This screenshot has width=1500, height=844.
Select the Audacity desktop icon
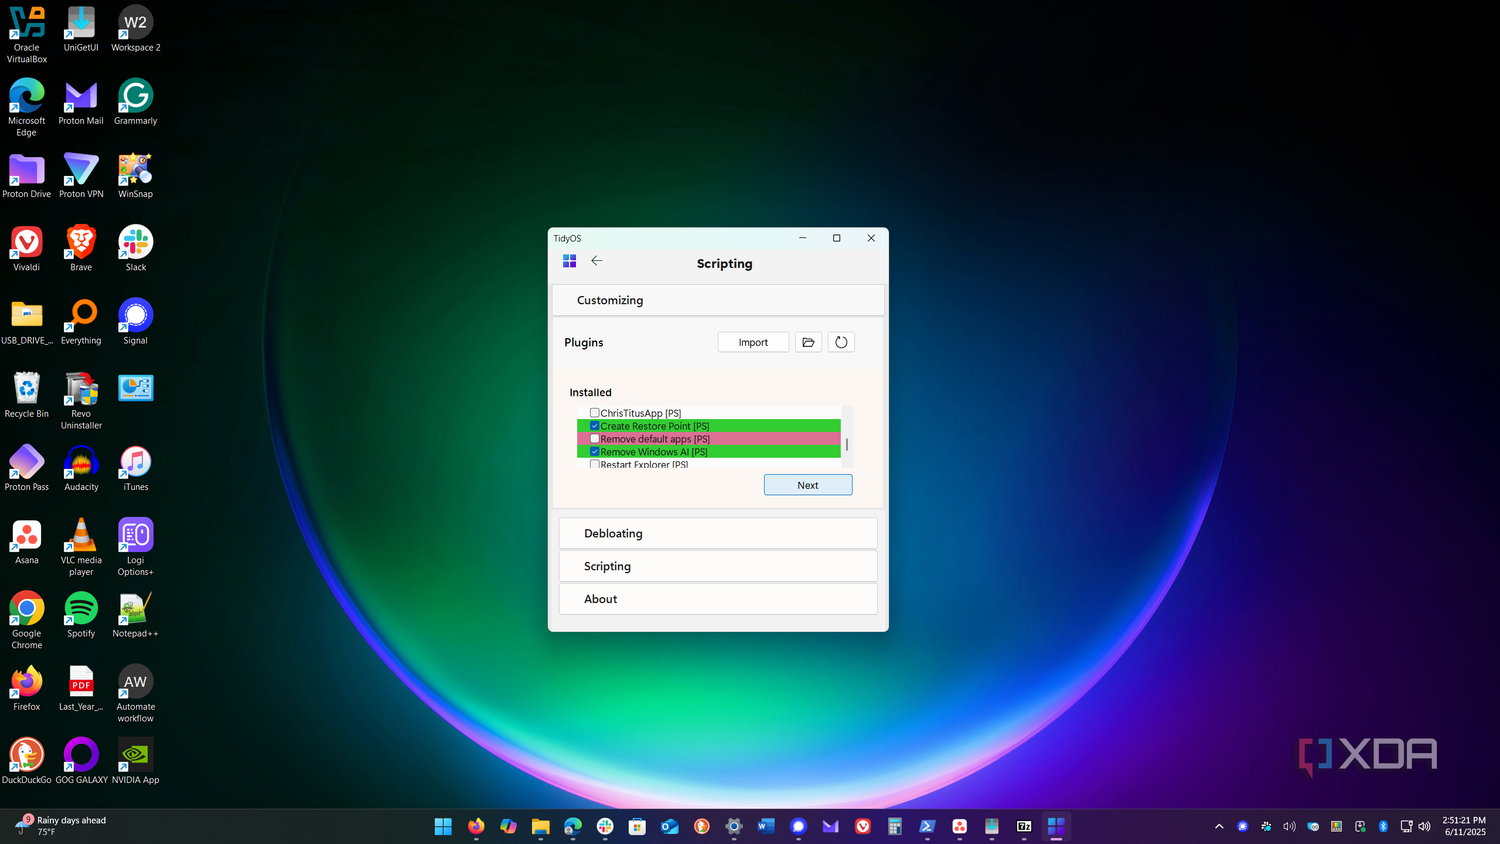(81, 469)
